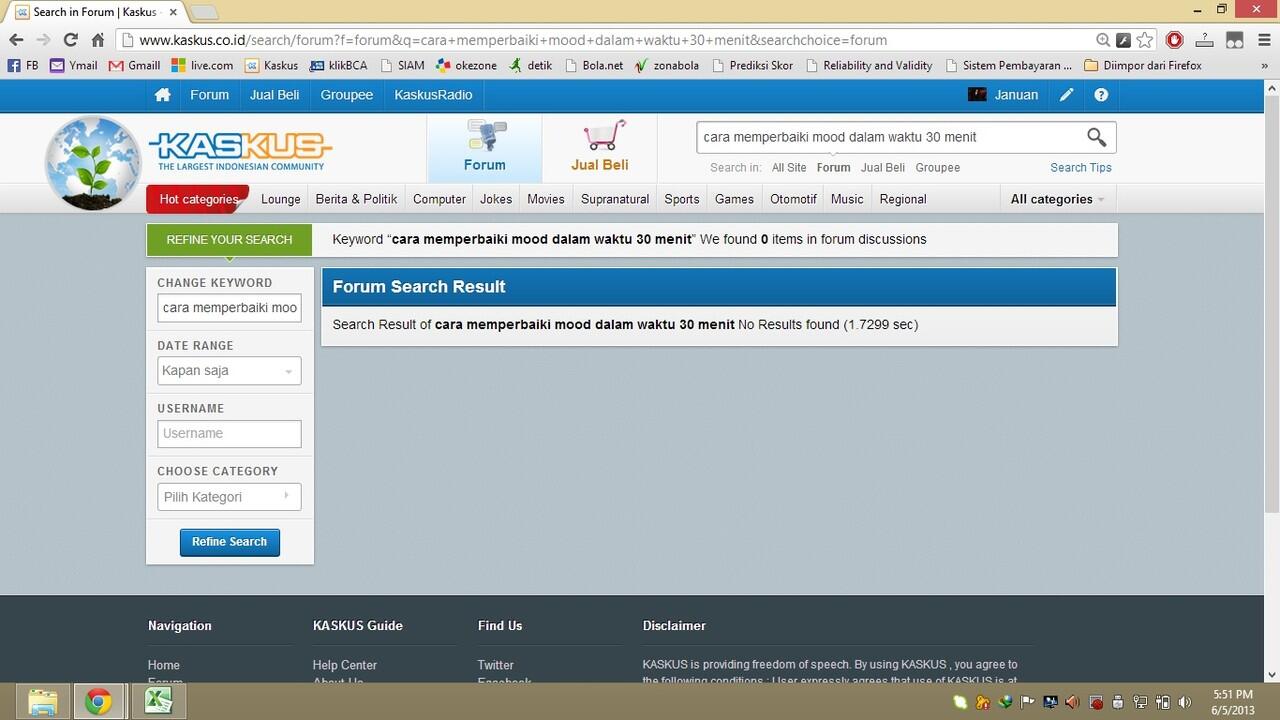Viewport: 1280px width, 720px height.
Task: Click into the main search box
Action: coord(888,137)
